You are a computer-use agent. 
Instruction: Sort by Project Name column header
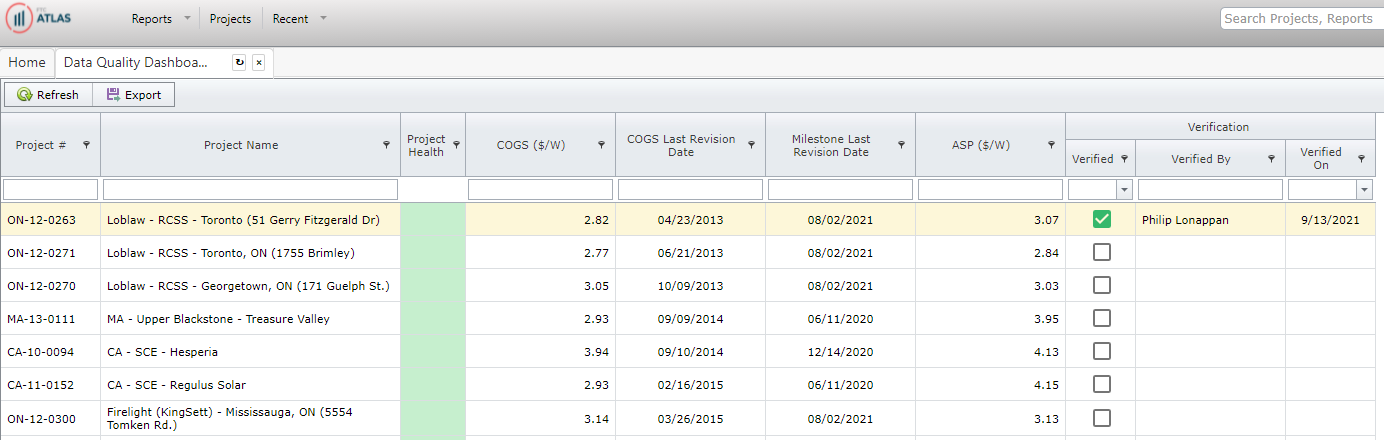[241, 145]
